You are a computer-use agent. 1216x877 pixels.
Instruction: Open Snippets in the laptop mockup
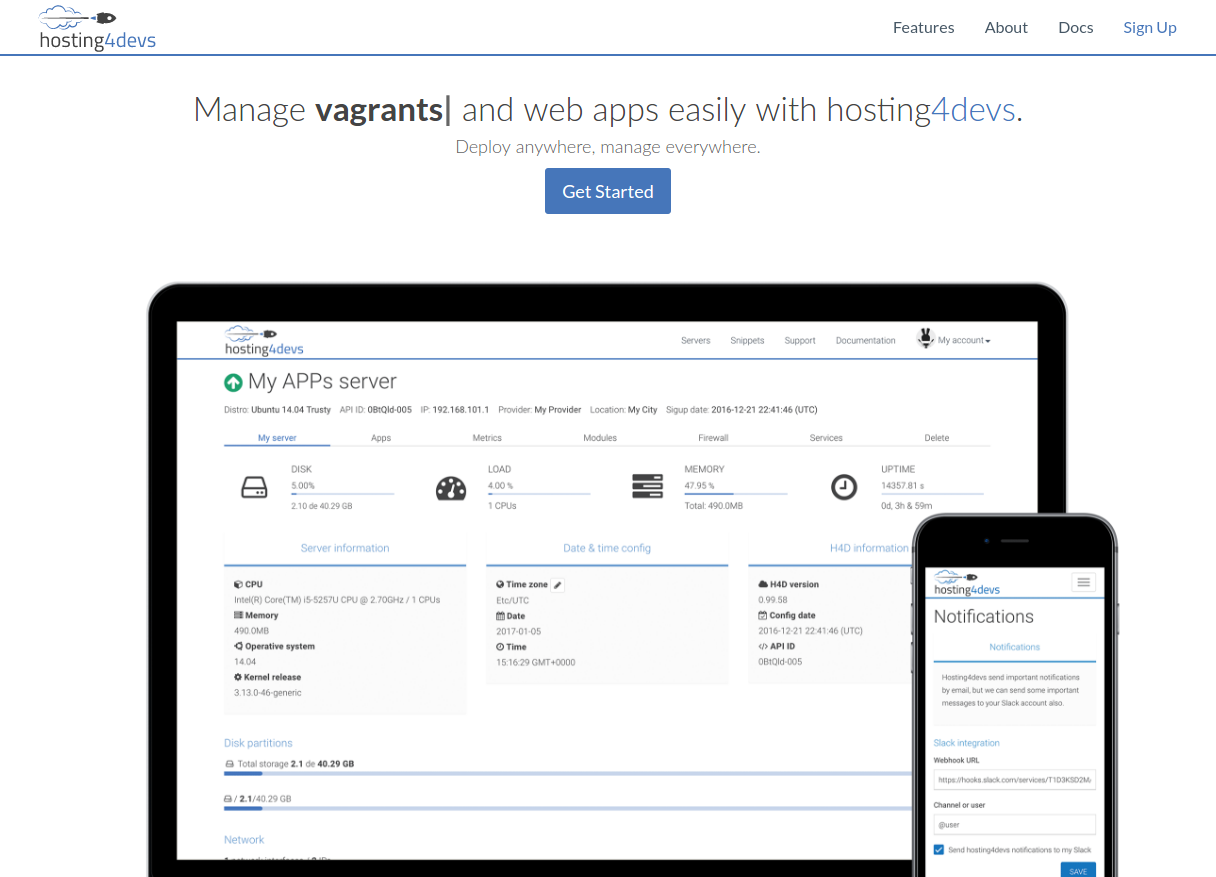[x=747, y=340]
